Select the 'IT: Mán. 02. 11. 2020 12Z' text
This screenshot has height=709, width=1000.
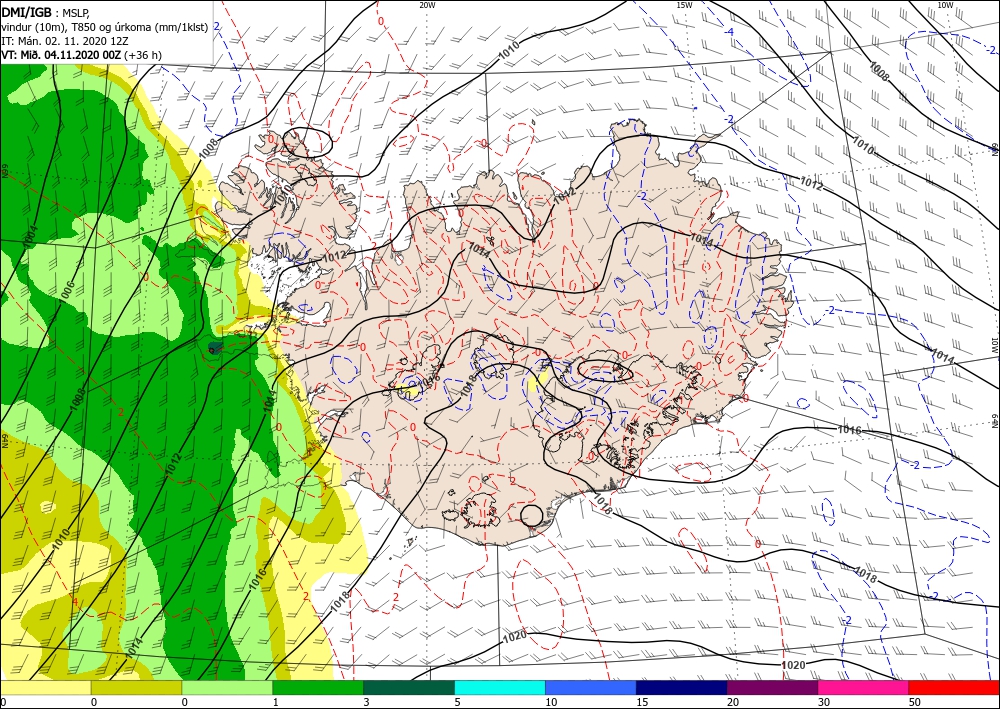64,40
